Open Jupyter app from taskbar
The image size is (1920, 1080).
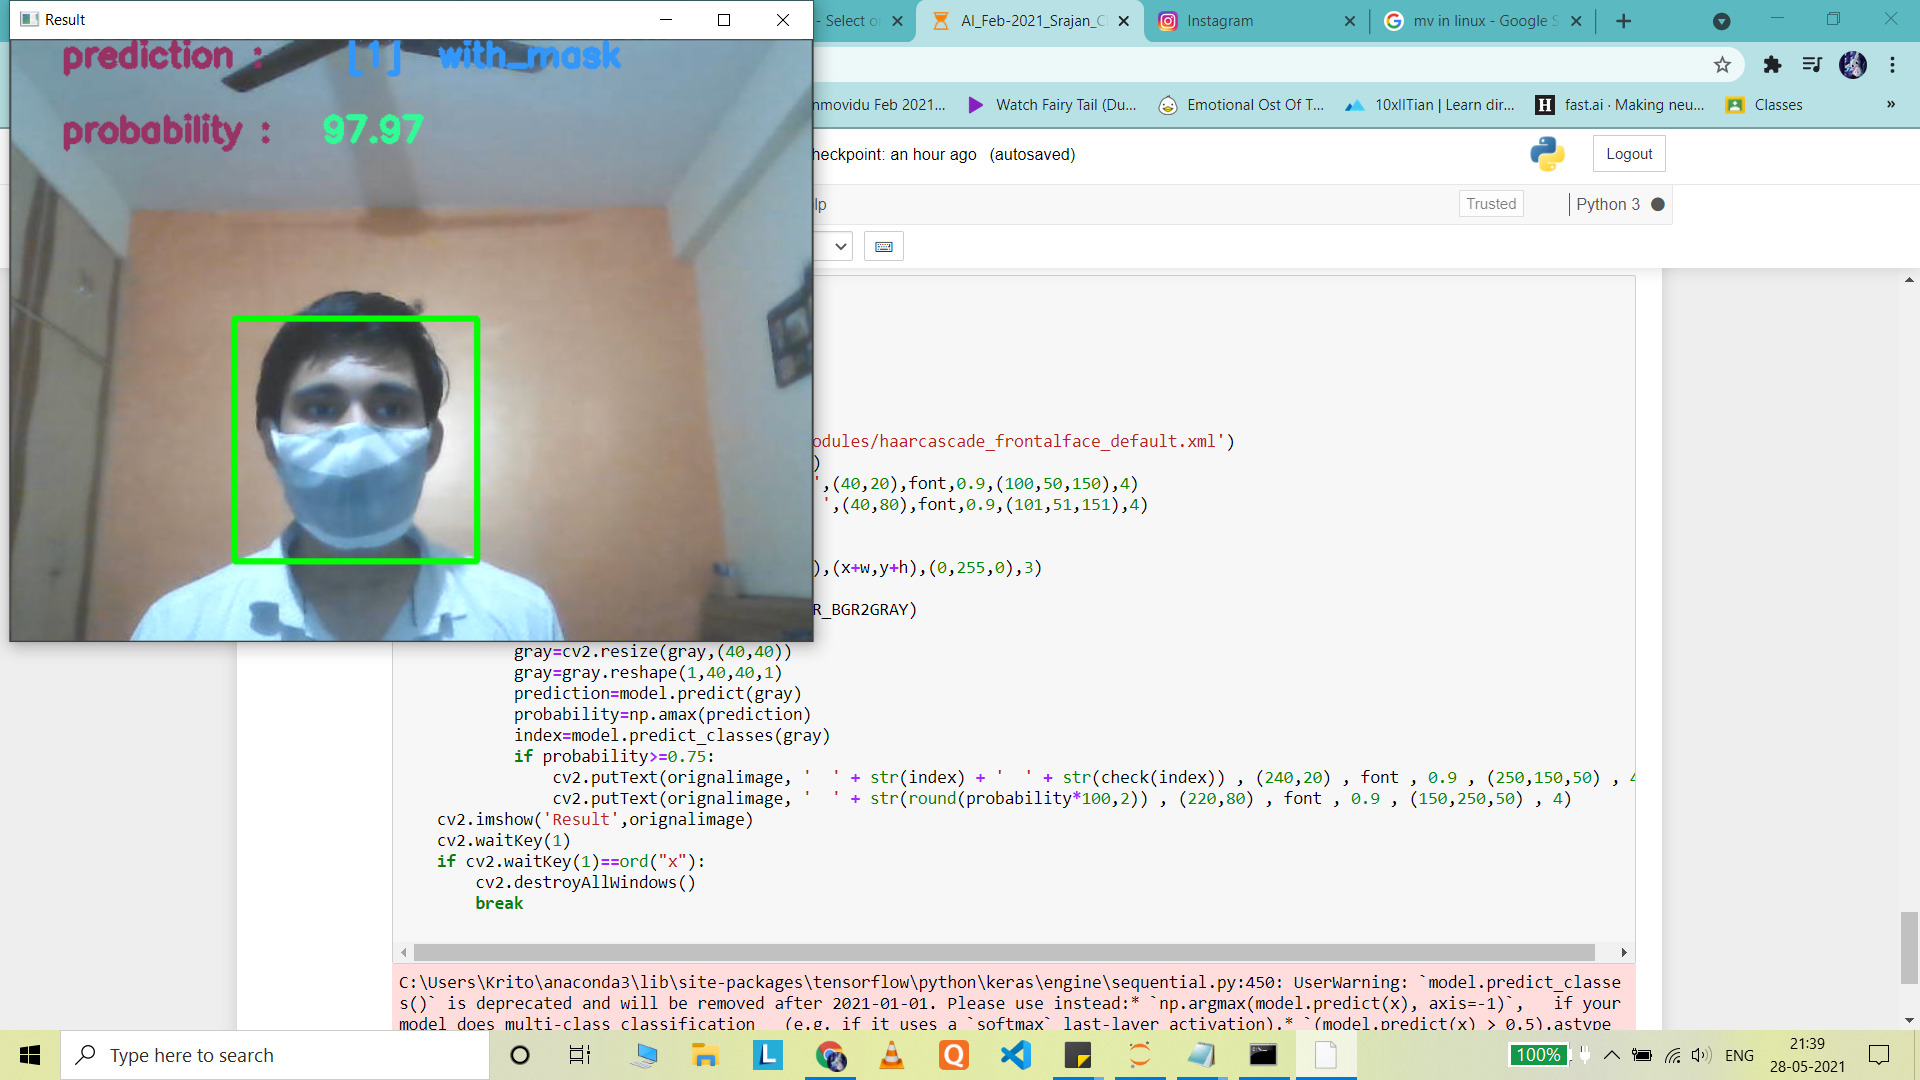coord(1140,1055)
